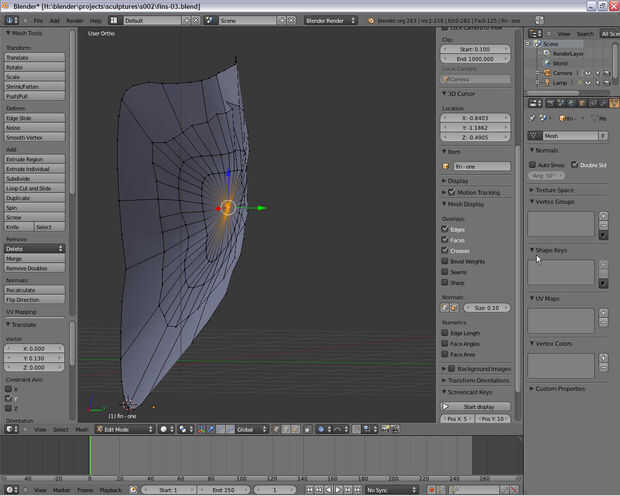Click the World icon in outliner
Screen dimensions: 620x496
pos(547,63)
